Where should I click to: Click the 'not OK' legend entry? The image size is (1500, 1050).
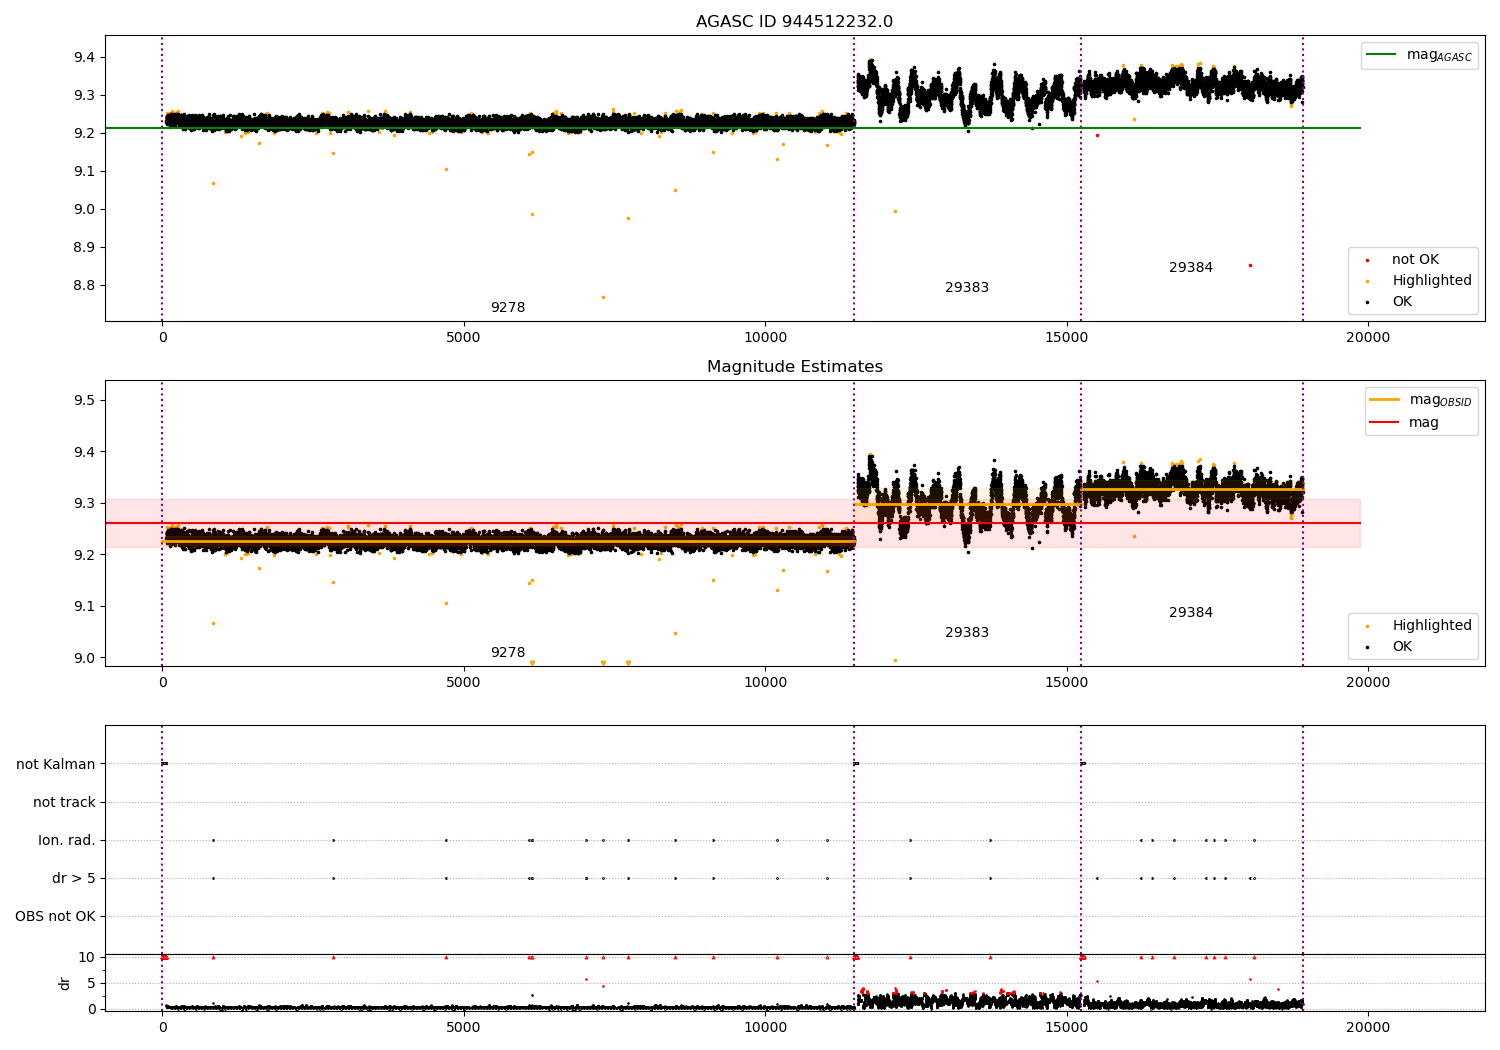click(x=1413, y=260)
